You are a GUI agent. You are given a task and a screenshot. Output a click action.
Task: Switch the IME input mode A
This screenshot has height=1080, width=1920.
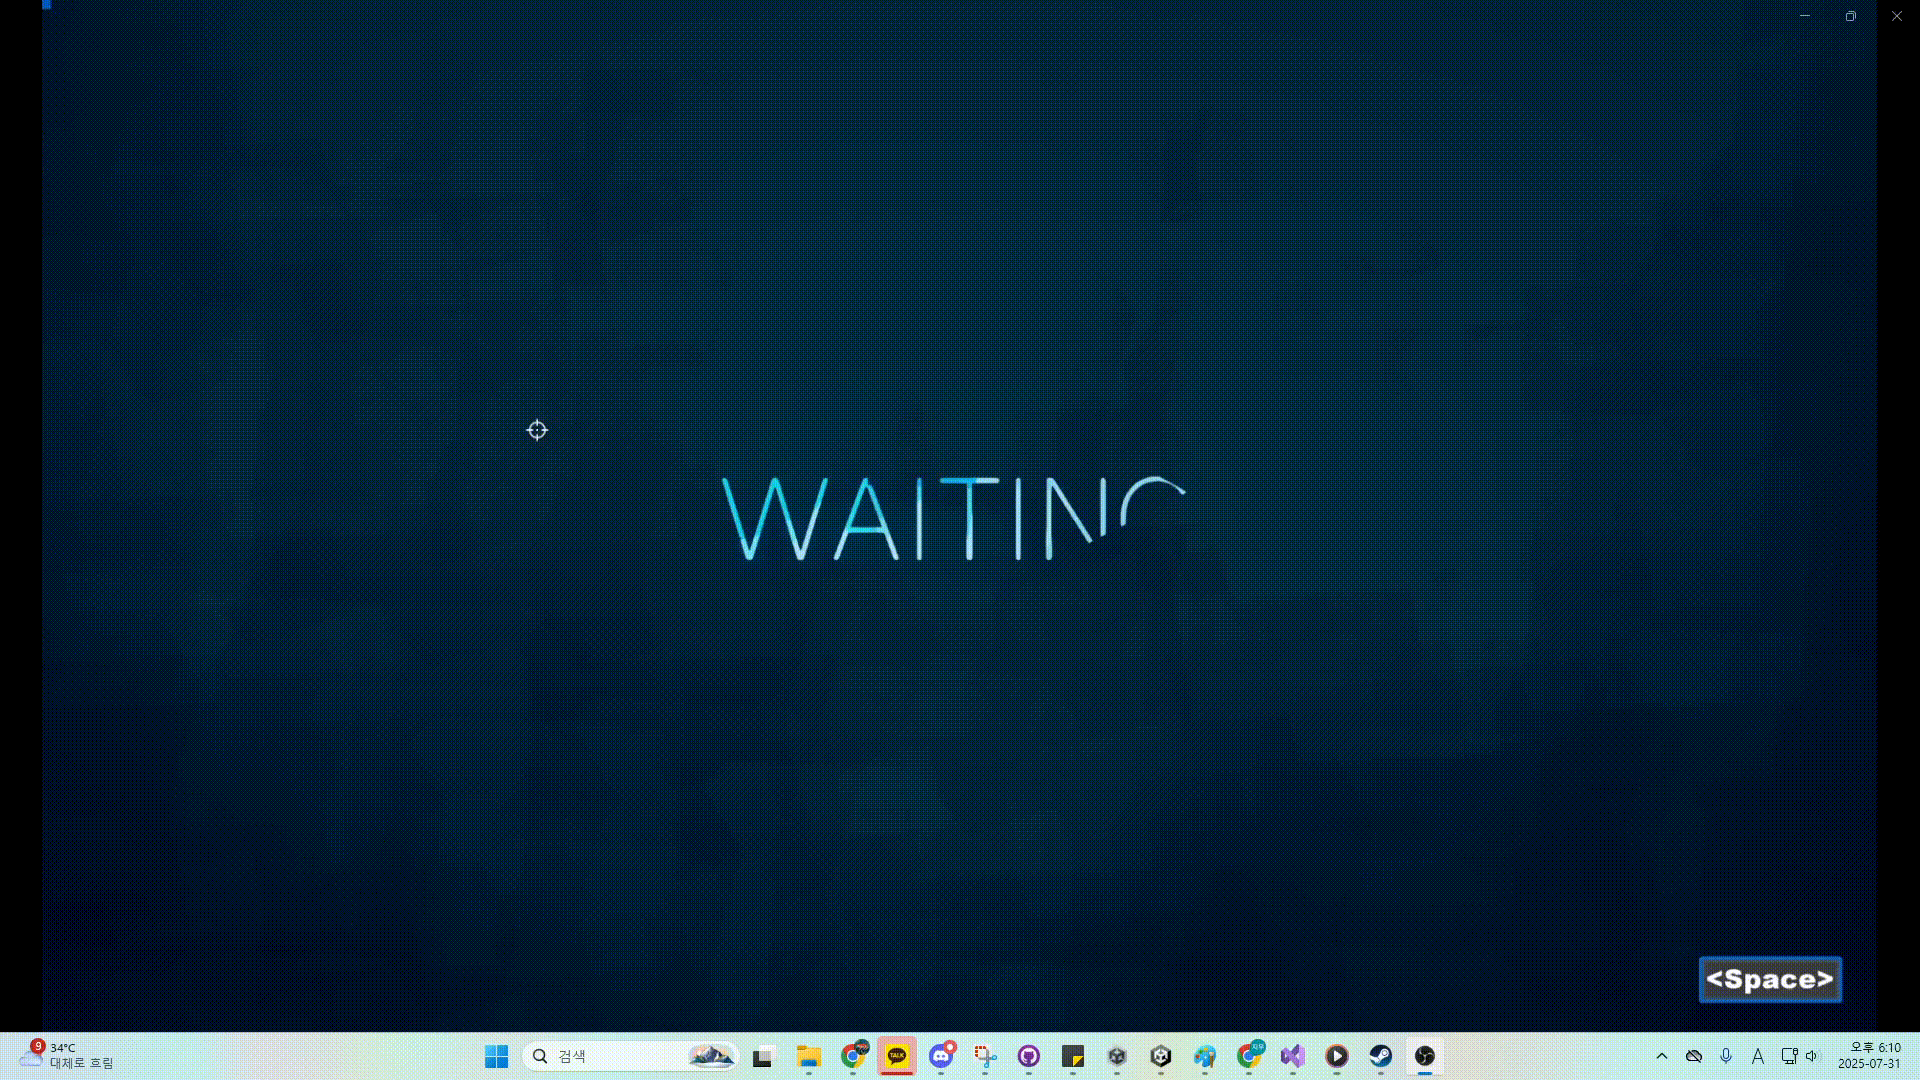pyautogui.click(x=1758, y=1056)
